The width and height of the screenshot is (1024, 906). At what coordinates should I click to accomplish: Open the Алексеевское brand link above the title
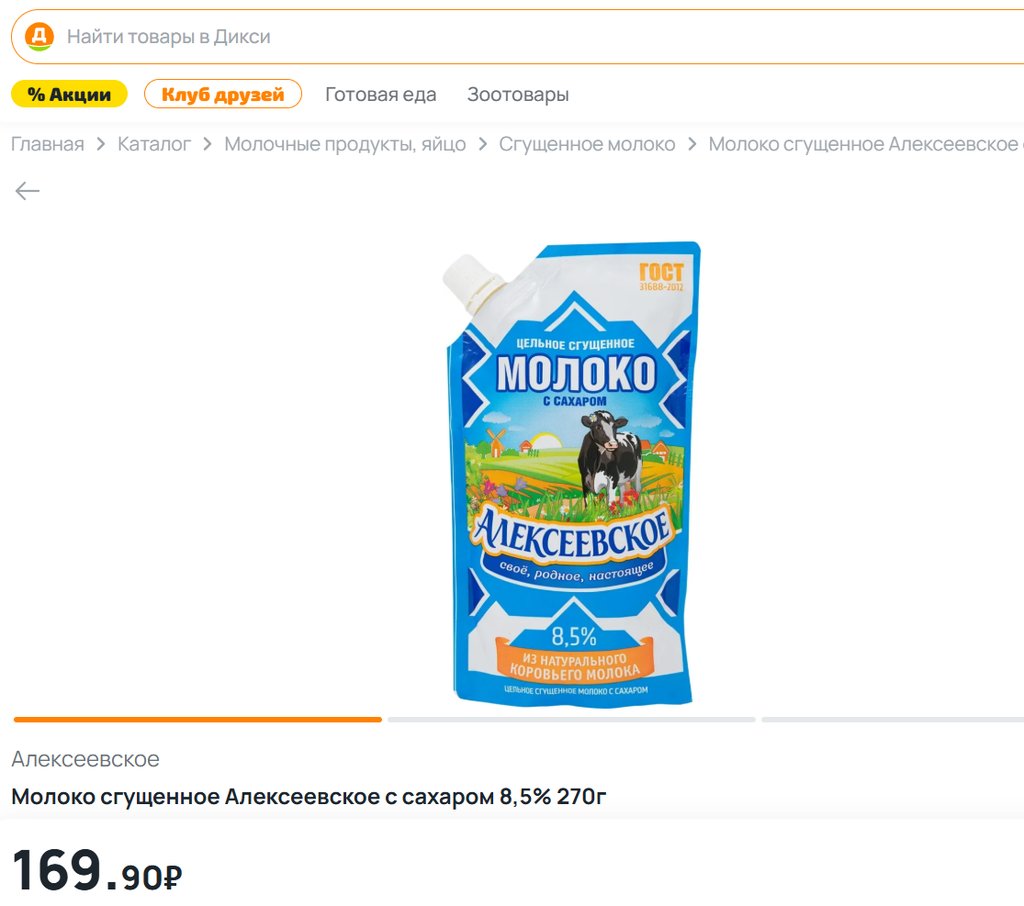[x=85, y=759]
